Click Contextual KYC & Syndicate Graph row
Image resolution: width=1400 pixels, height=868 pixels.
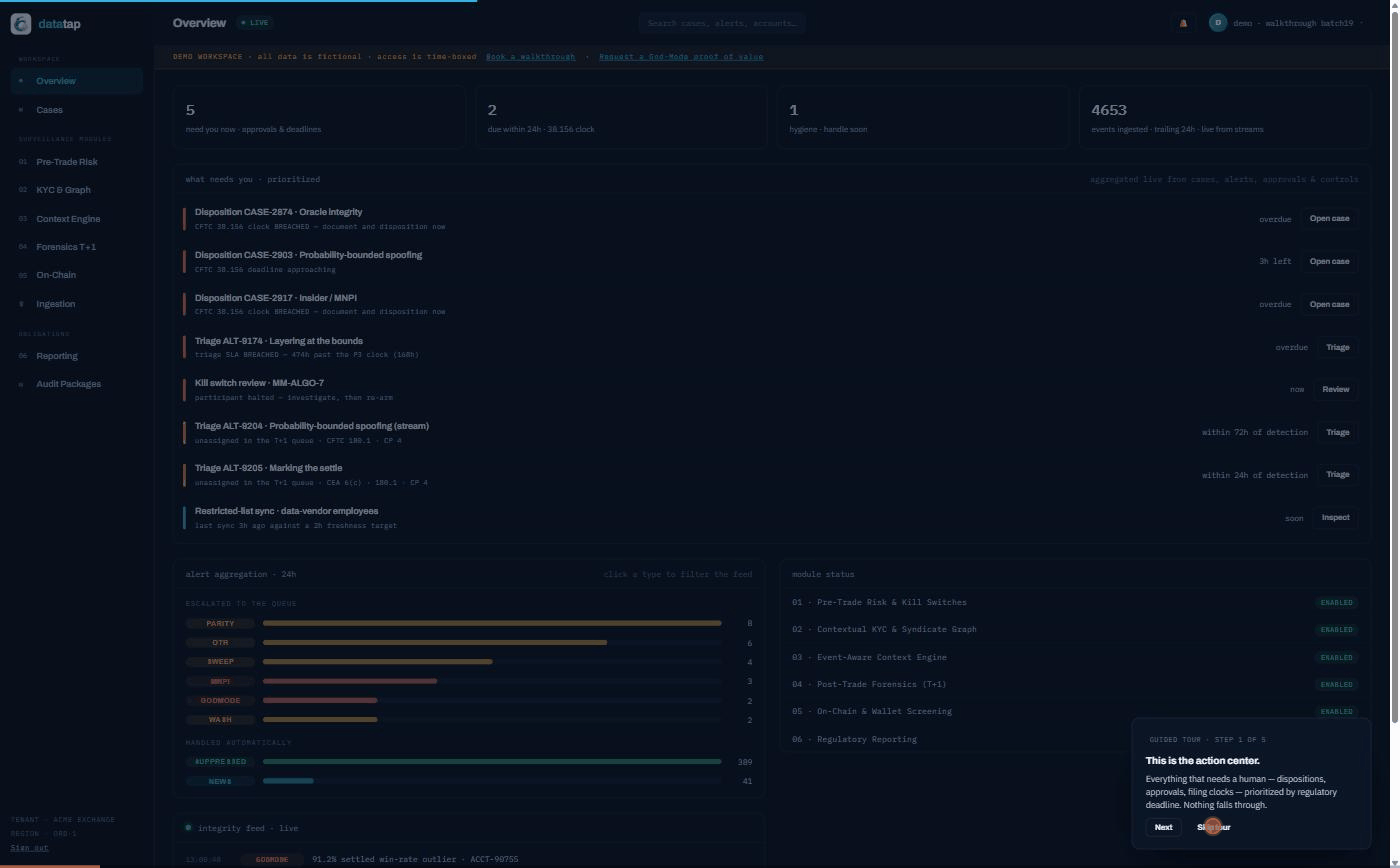[x=1074, y=630]
